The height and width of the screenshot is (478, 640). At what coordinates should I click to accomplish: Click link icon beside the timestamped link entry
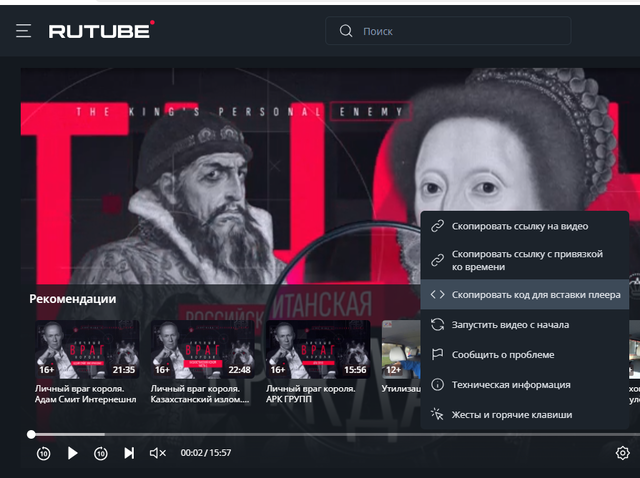[x=438, y=260]
